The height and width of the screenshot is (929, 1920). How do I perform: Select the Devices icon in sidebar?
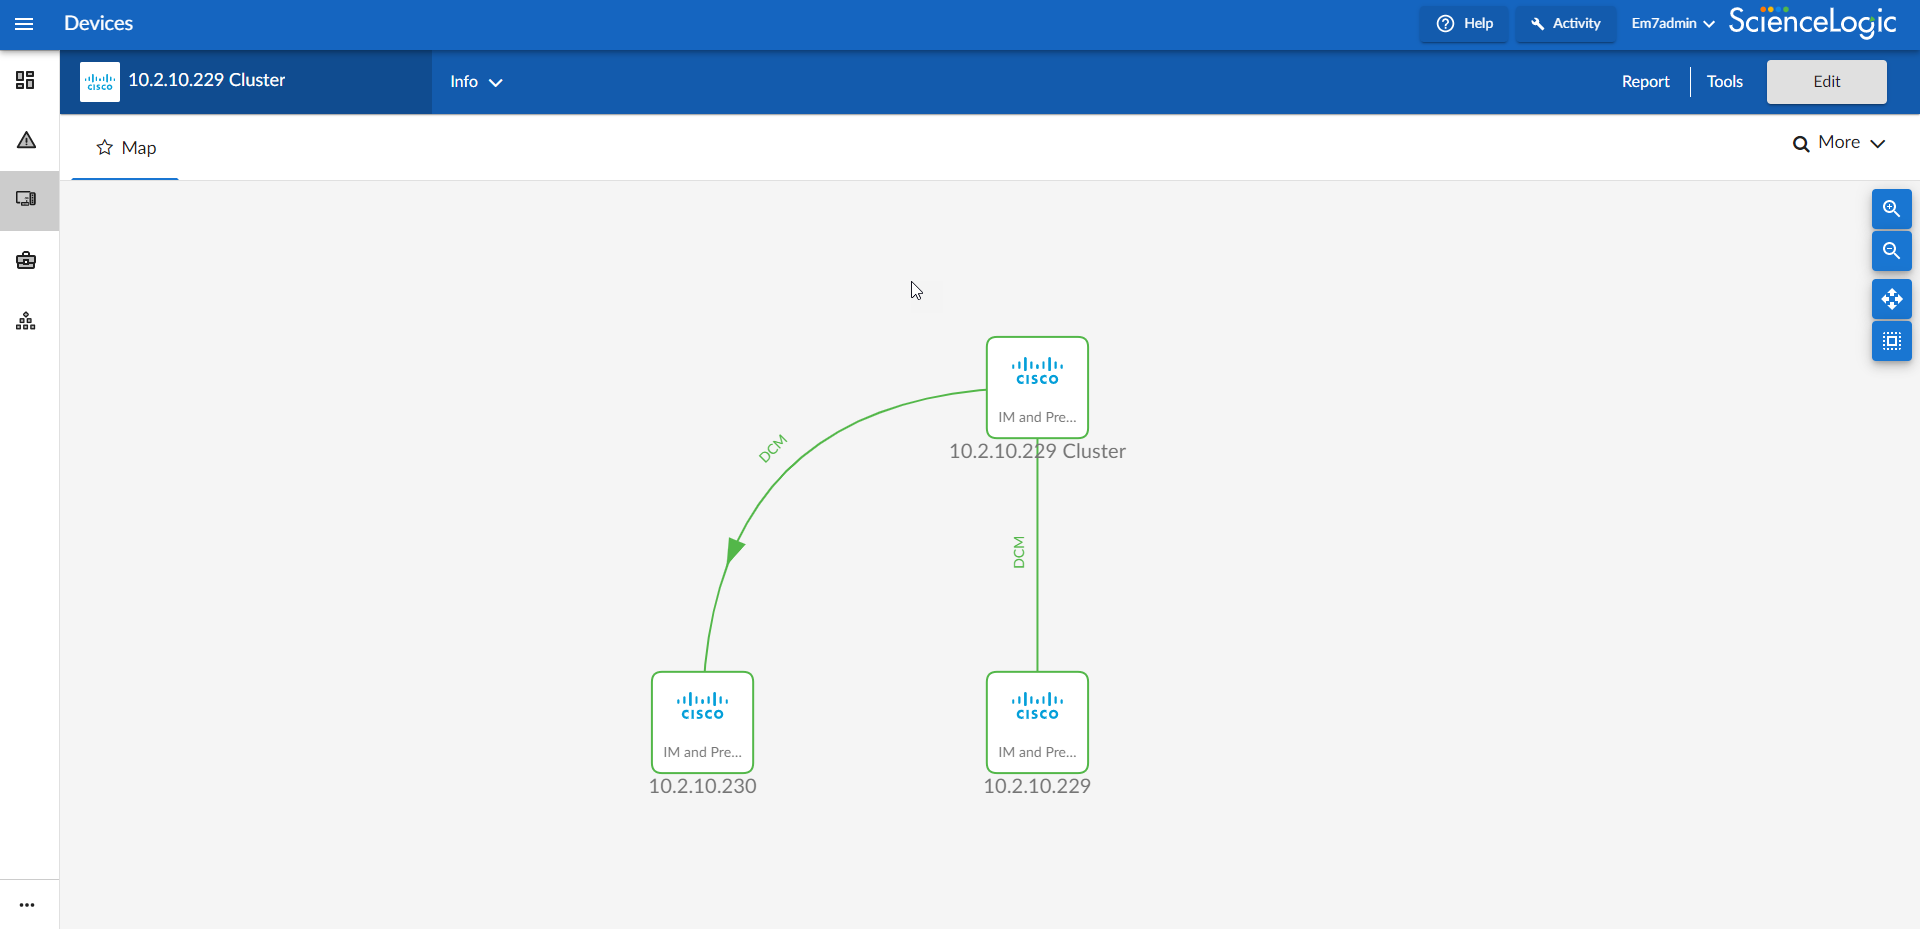(26, 199)
